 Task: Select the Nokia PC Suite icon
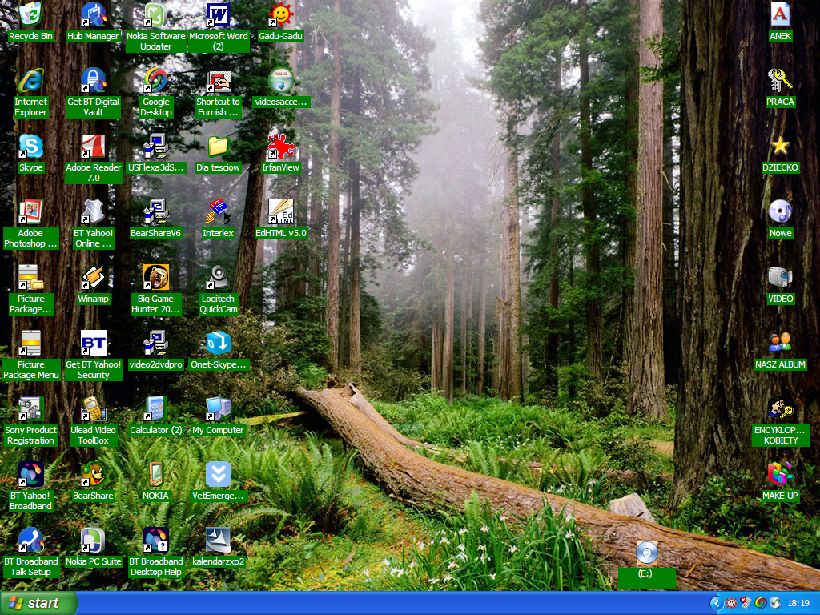click(x=93, y=540)
